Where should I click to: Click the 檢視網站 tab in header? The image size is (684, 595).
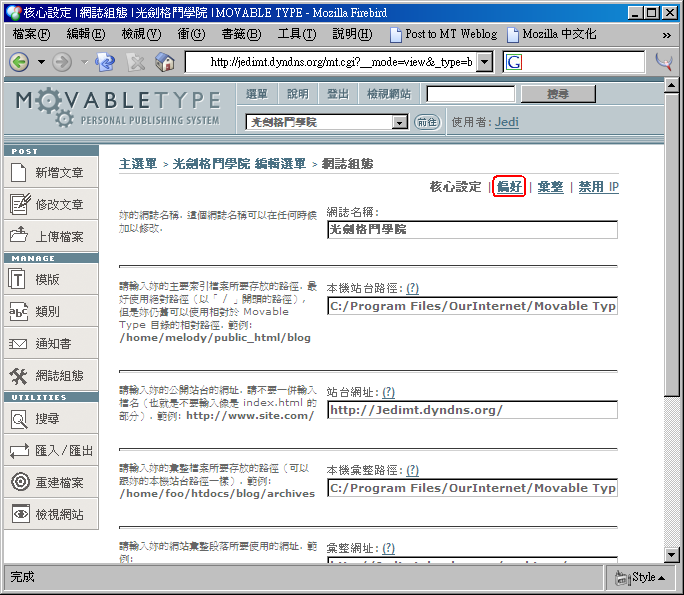[x=389, y=94]
